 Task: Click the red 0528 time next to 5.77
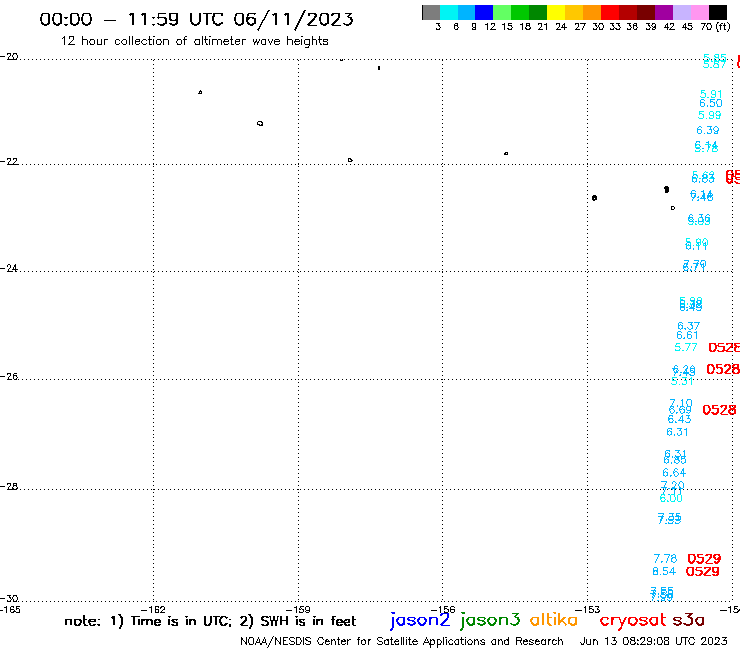coord(724,348)
